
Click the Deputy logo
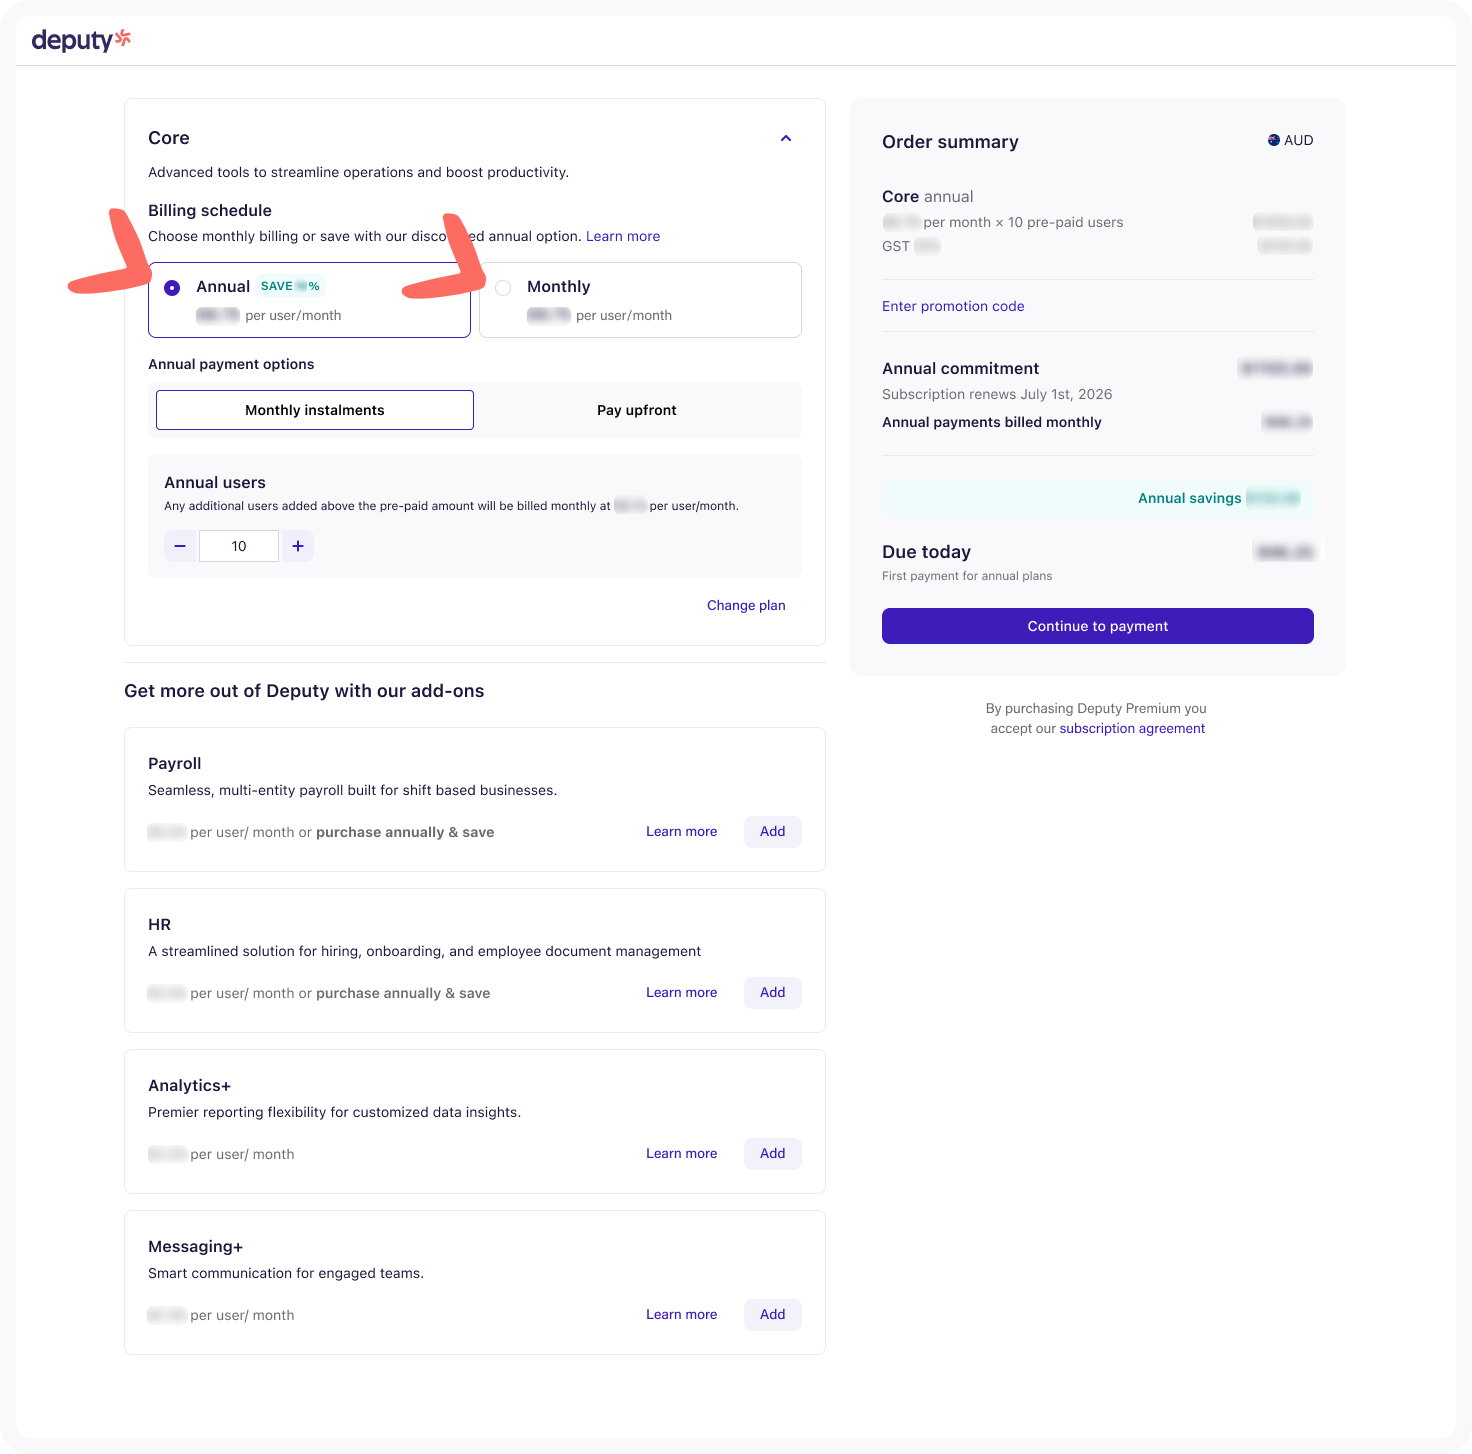point(81,40)
